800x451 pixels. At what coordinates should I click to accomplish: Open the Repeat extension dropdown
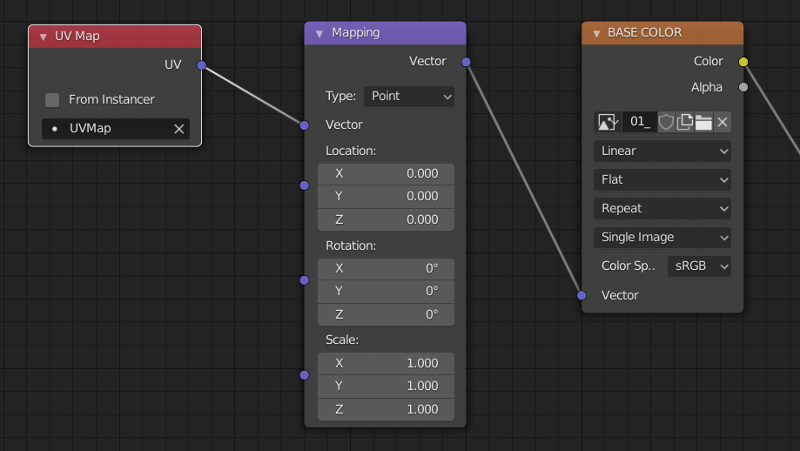(663, 209)
